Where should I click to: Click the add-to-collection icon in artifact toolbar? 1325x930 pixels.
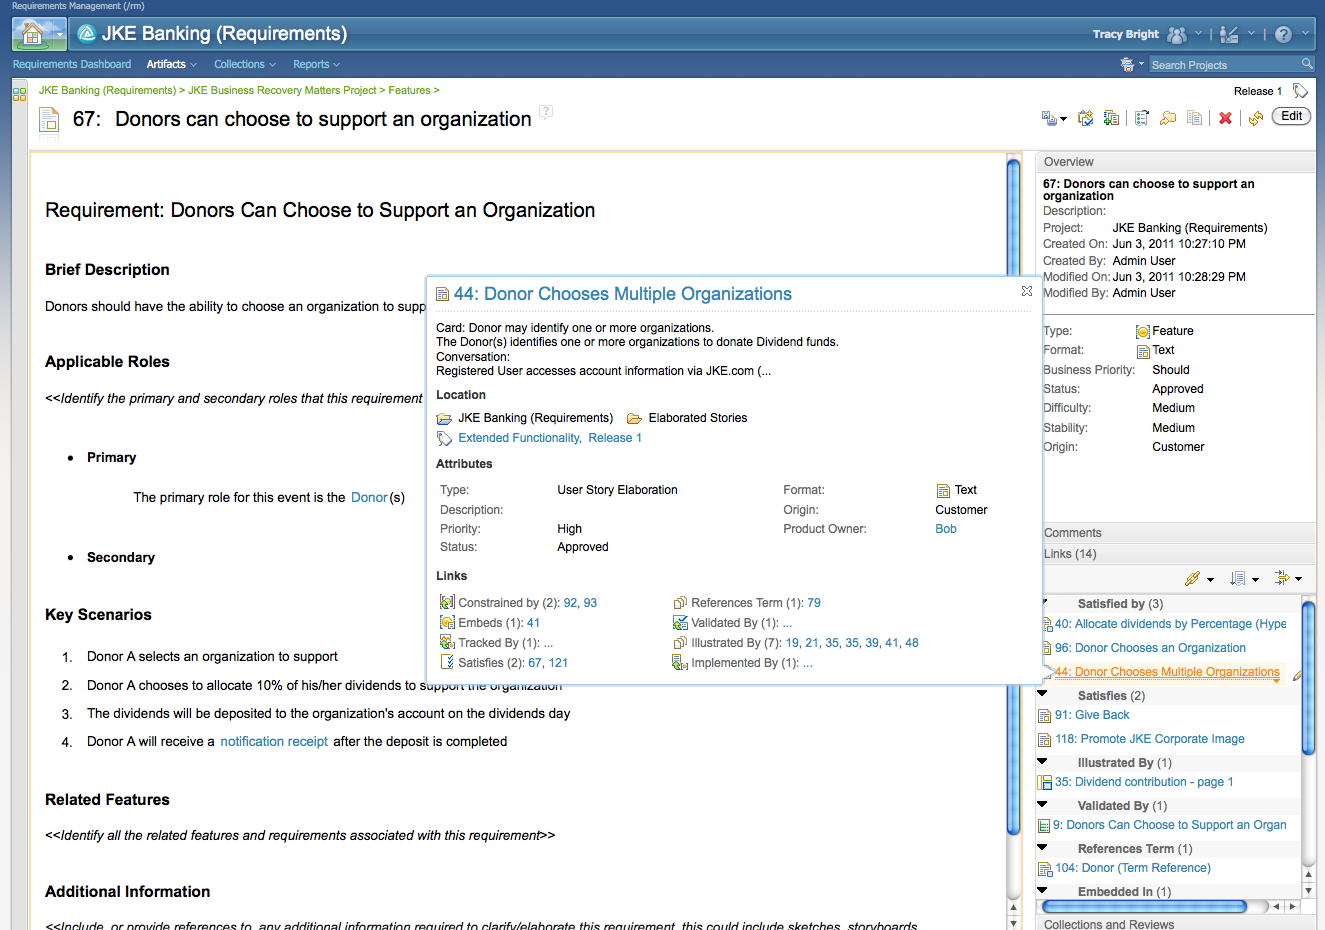1111,118
